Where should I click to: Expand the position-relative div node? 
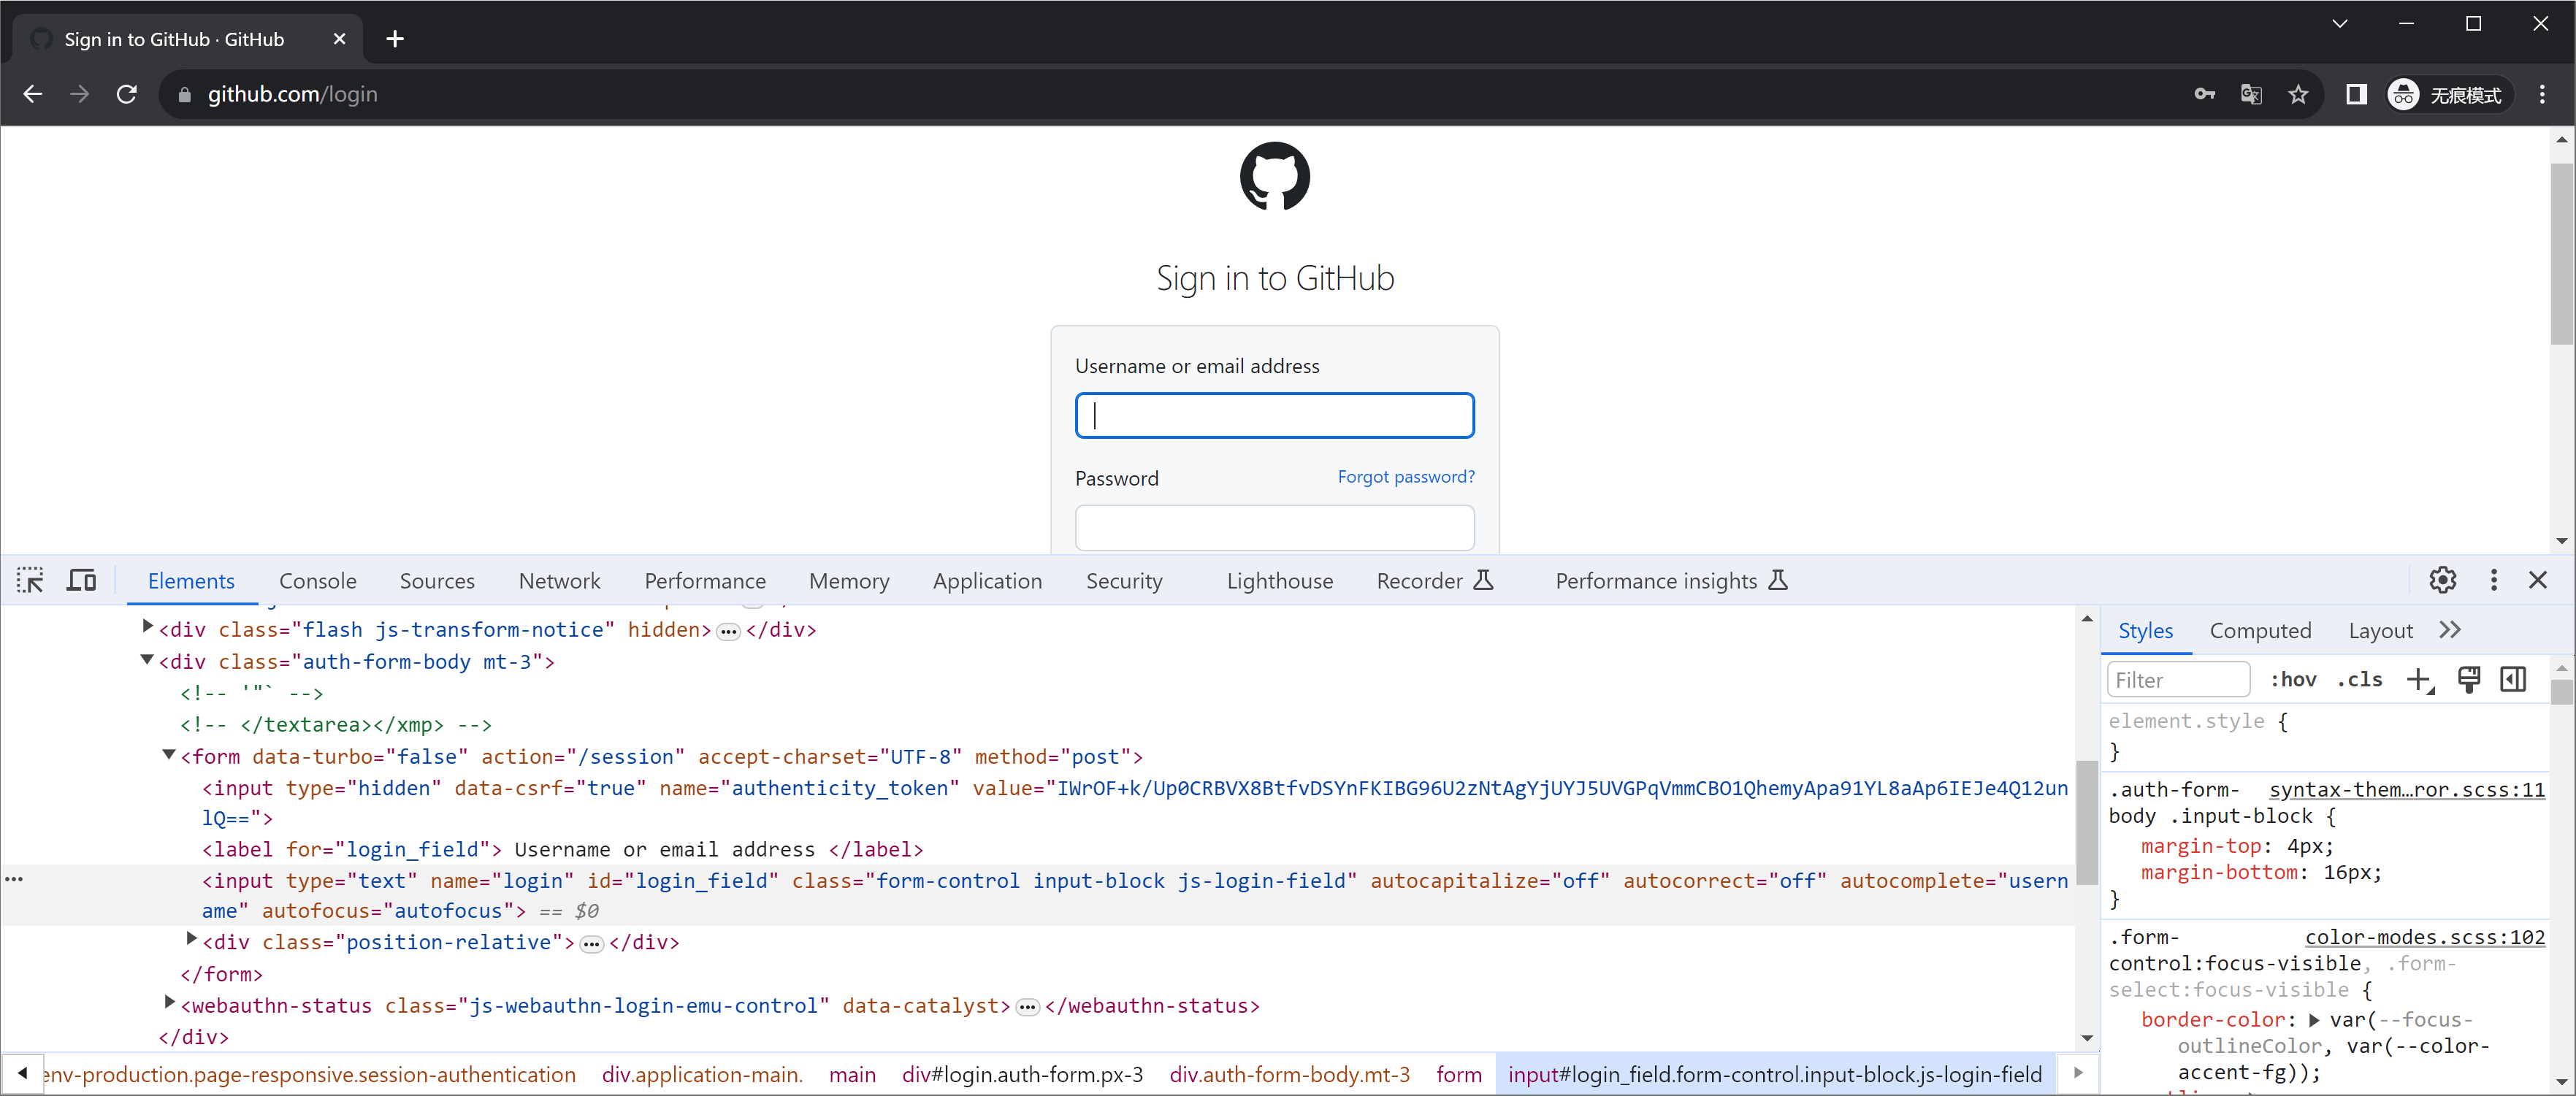click(192, 939)
